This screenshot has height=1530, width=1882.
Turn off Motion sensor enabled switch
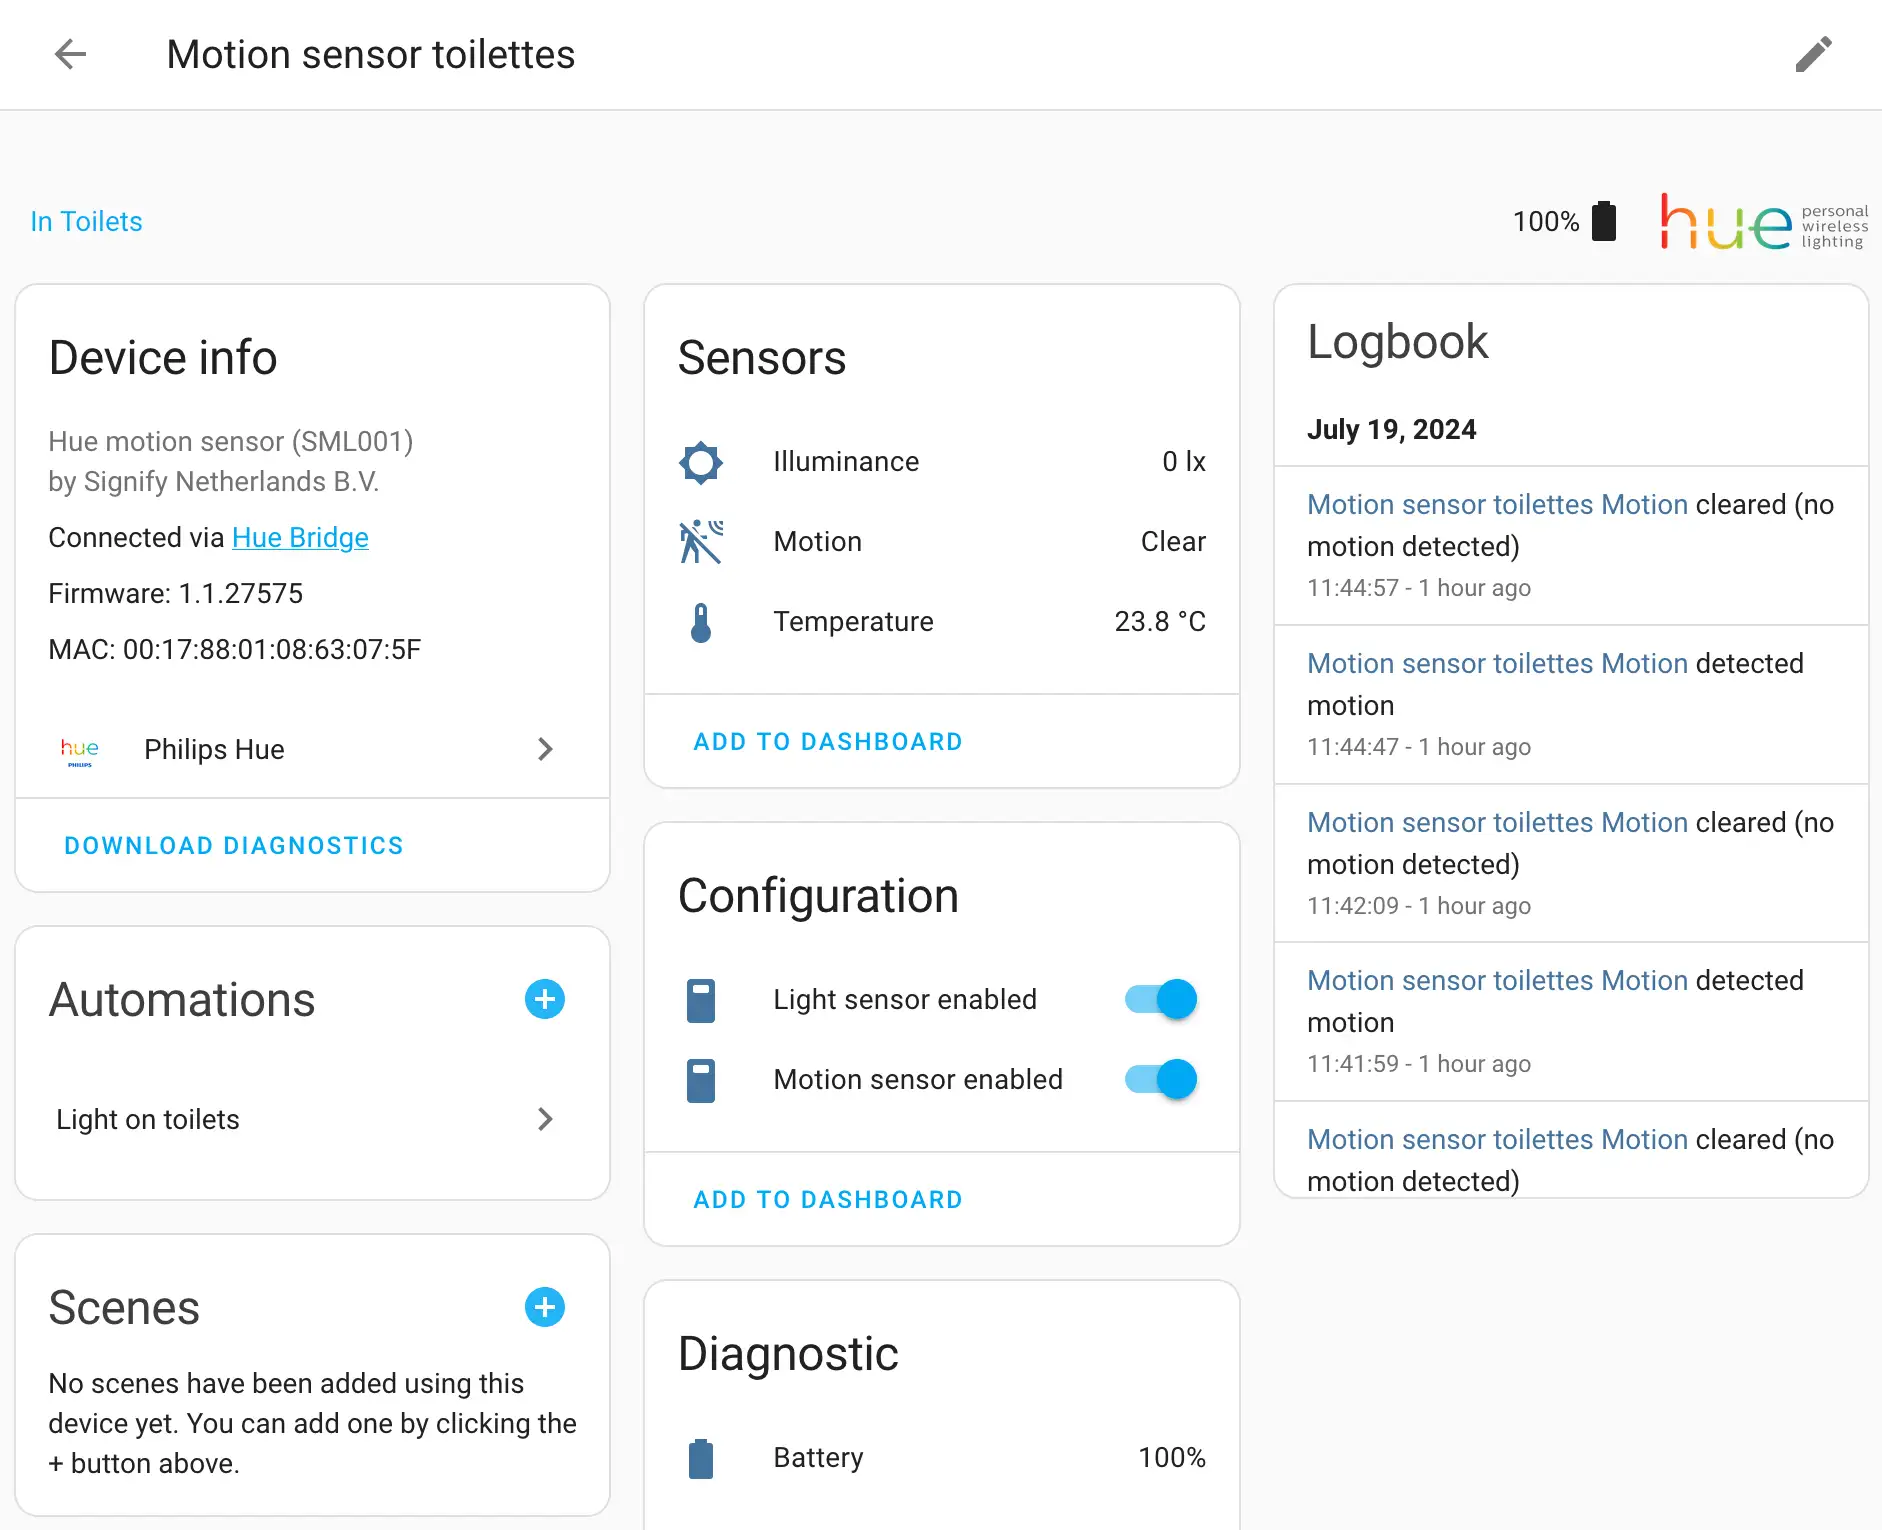tap(1160, 1079)
